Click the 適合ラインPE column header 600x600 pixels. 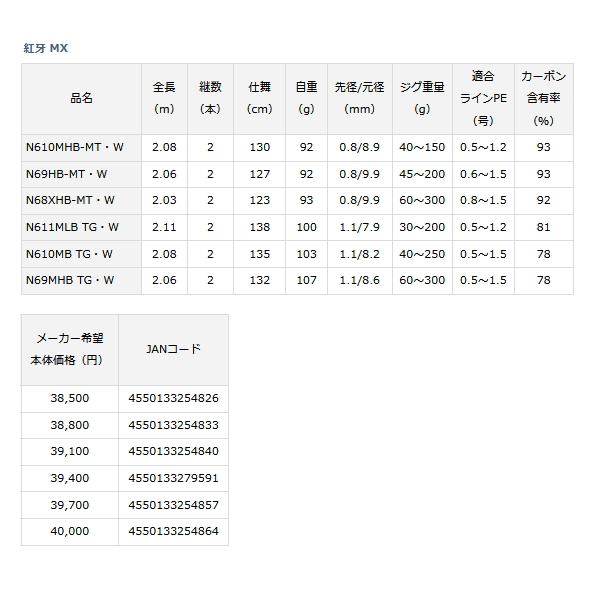[483, 99]
